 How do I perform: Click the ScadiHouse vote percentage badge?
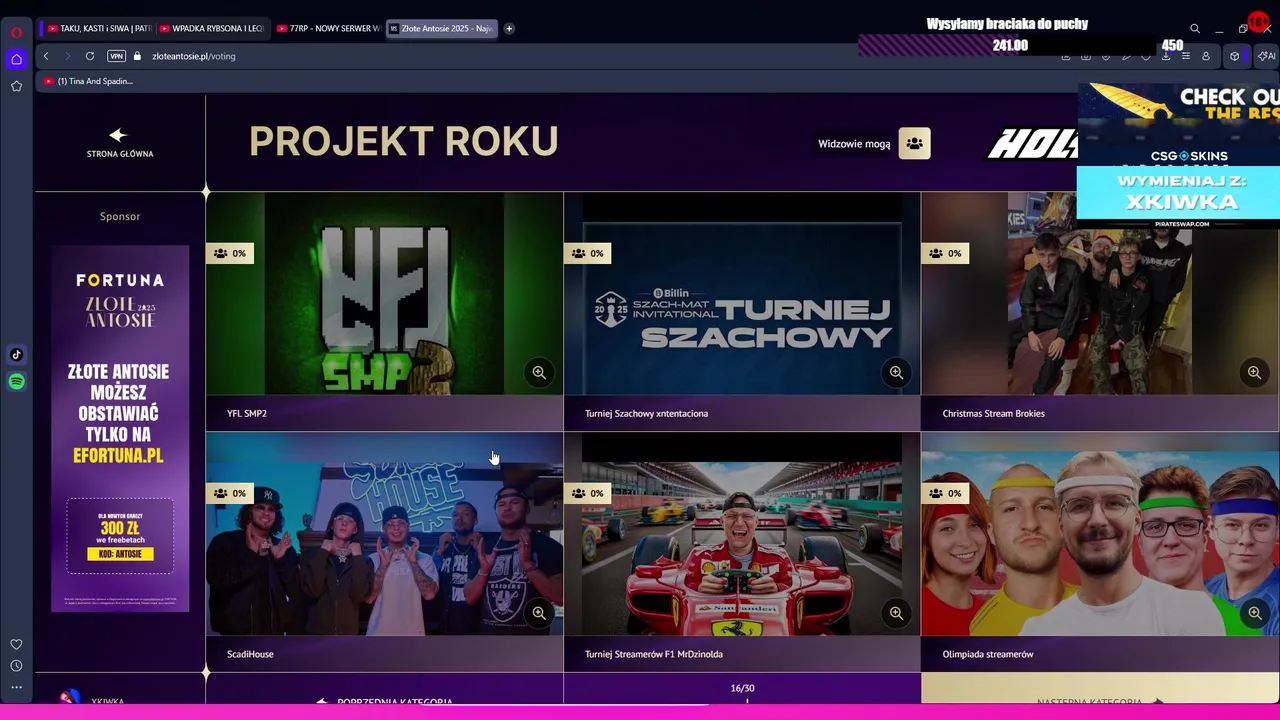(x=229, y=493)
